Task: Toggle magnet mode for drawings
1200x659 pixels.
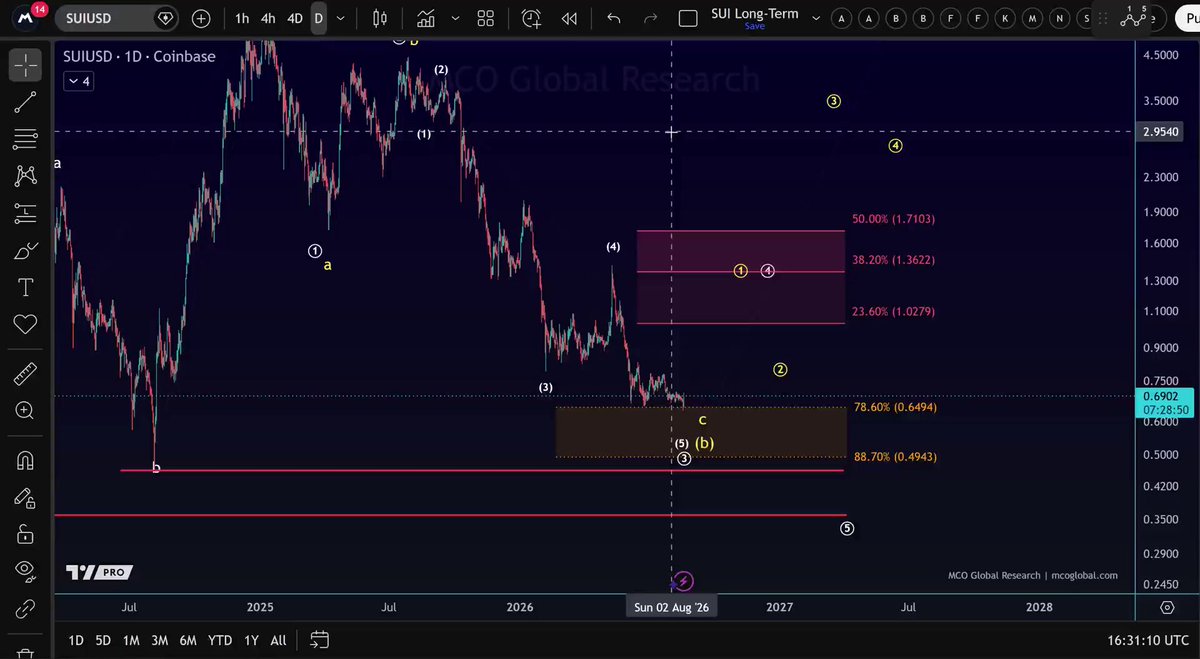Action: coord(25,460)
